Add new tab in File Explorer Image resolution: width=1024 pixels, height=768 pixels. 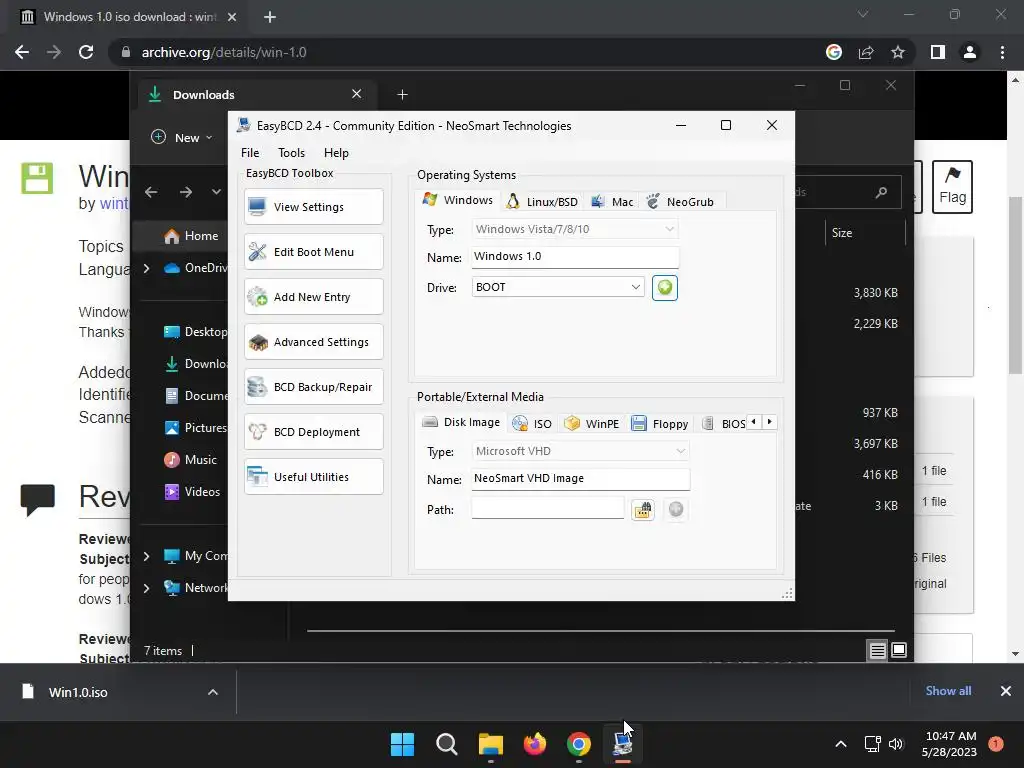[402, 95]
